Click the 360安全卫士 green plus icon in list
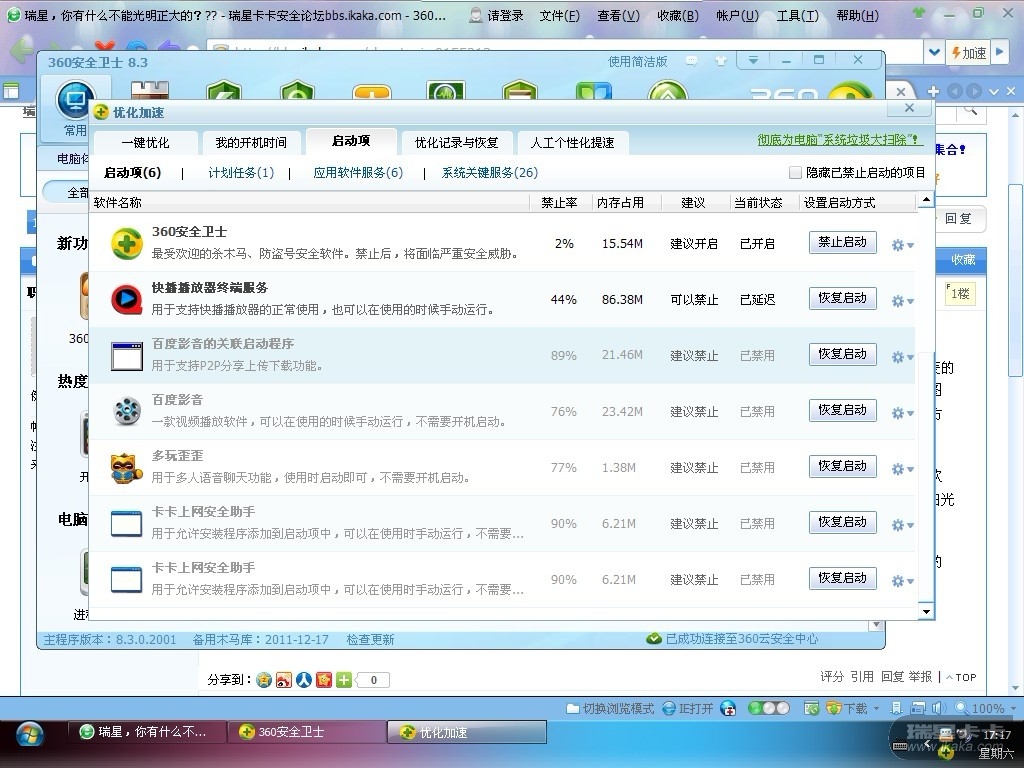This screenshot has height=768, width=1024. tap(127, 244)
